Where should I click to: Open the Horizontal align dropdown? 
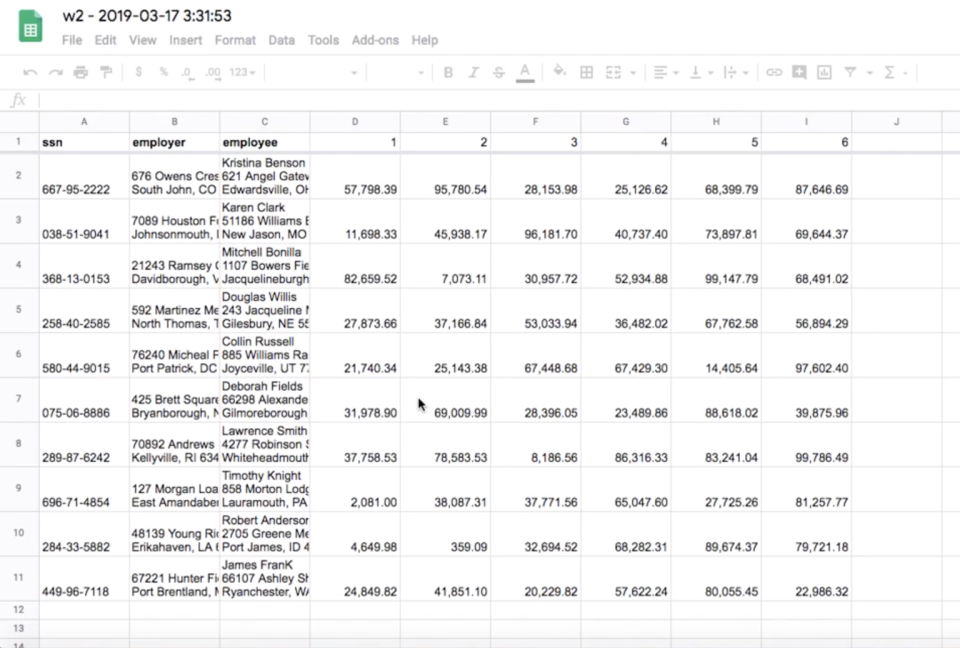click(x=666, y=72)
